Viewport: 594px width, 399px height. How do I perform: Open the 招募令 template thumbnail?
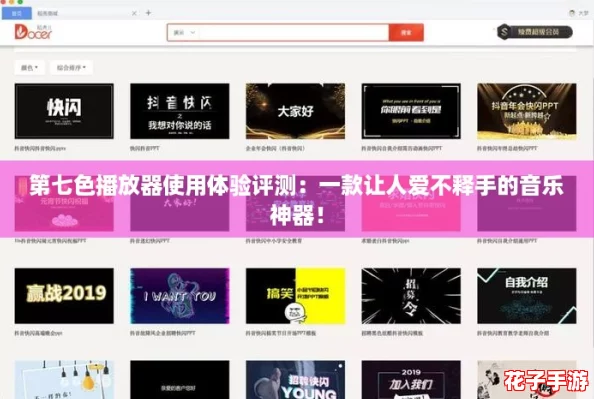pos(411,296)
